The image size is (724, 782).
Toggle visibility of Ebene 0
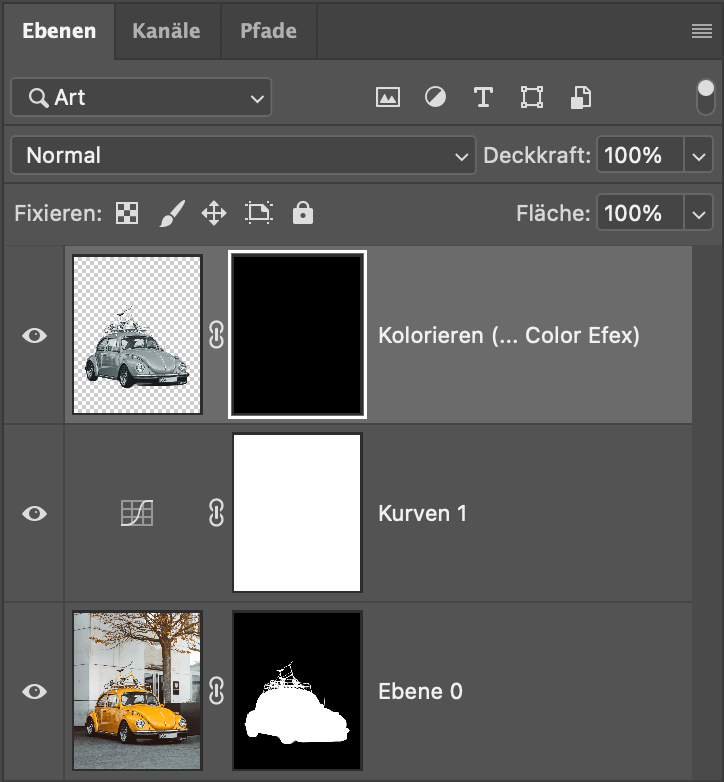pos(34,691)
